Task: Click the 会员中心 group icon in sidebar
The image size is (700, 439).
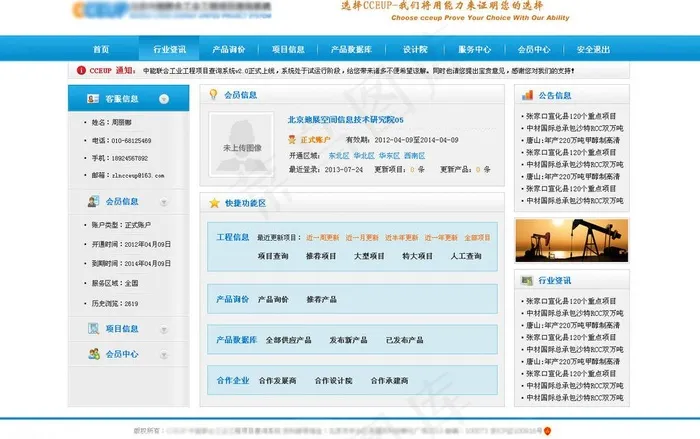Action: (x=93, y=353)
